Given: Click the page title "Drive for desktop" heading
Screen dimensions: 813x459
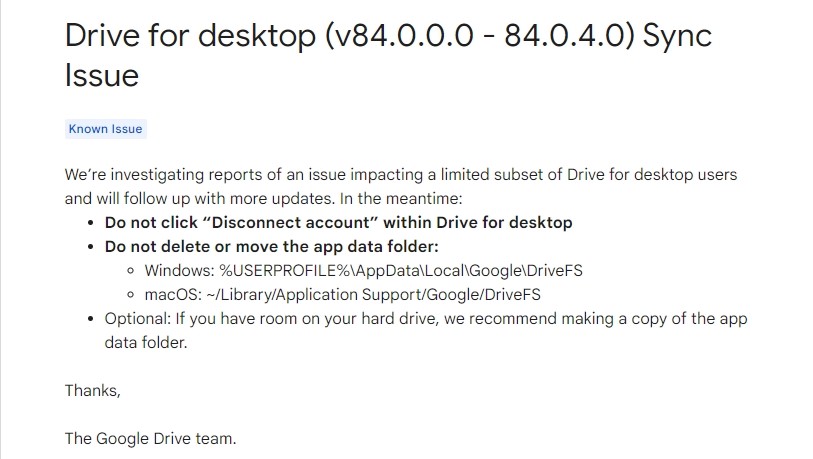Looking at the screenshot, I should tap(388, 55).
